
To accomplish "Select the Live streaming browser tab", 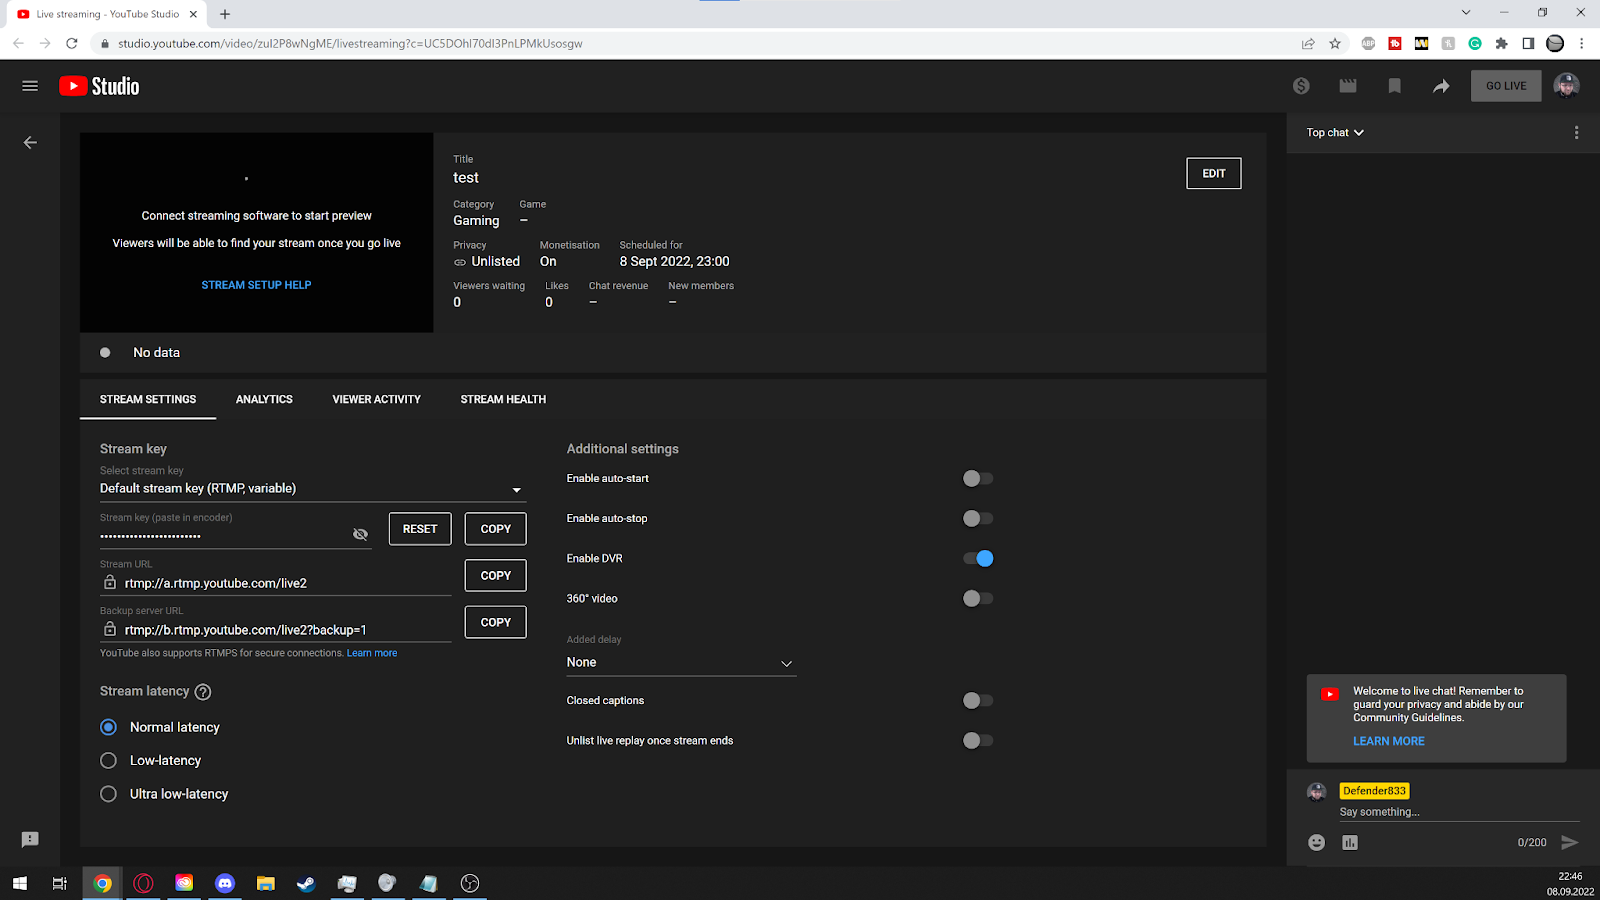I will pyautogui.click(x=107, y=14).
